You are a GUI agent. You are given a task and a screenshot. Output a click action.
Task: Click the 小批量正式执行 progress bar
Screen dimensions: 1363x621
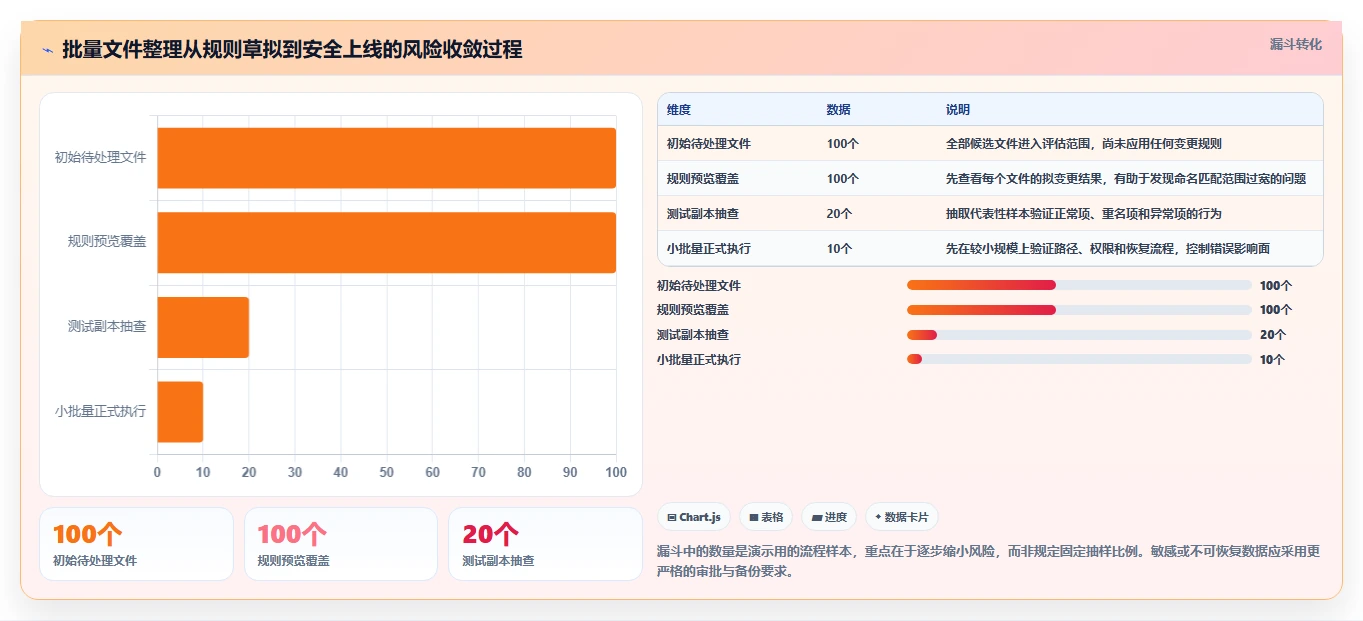click(x=1079, y=359)
